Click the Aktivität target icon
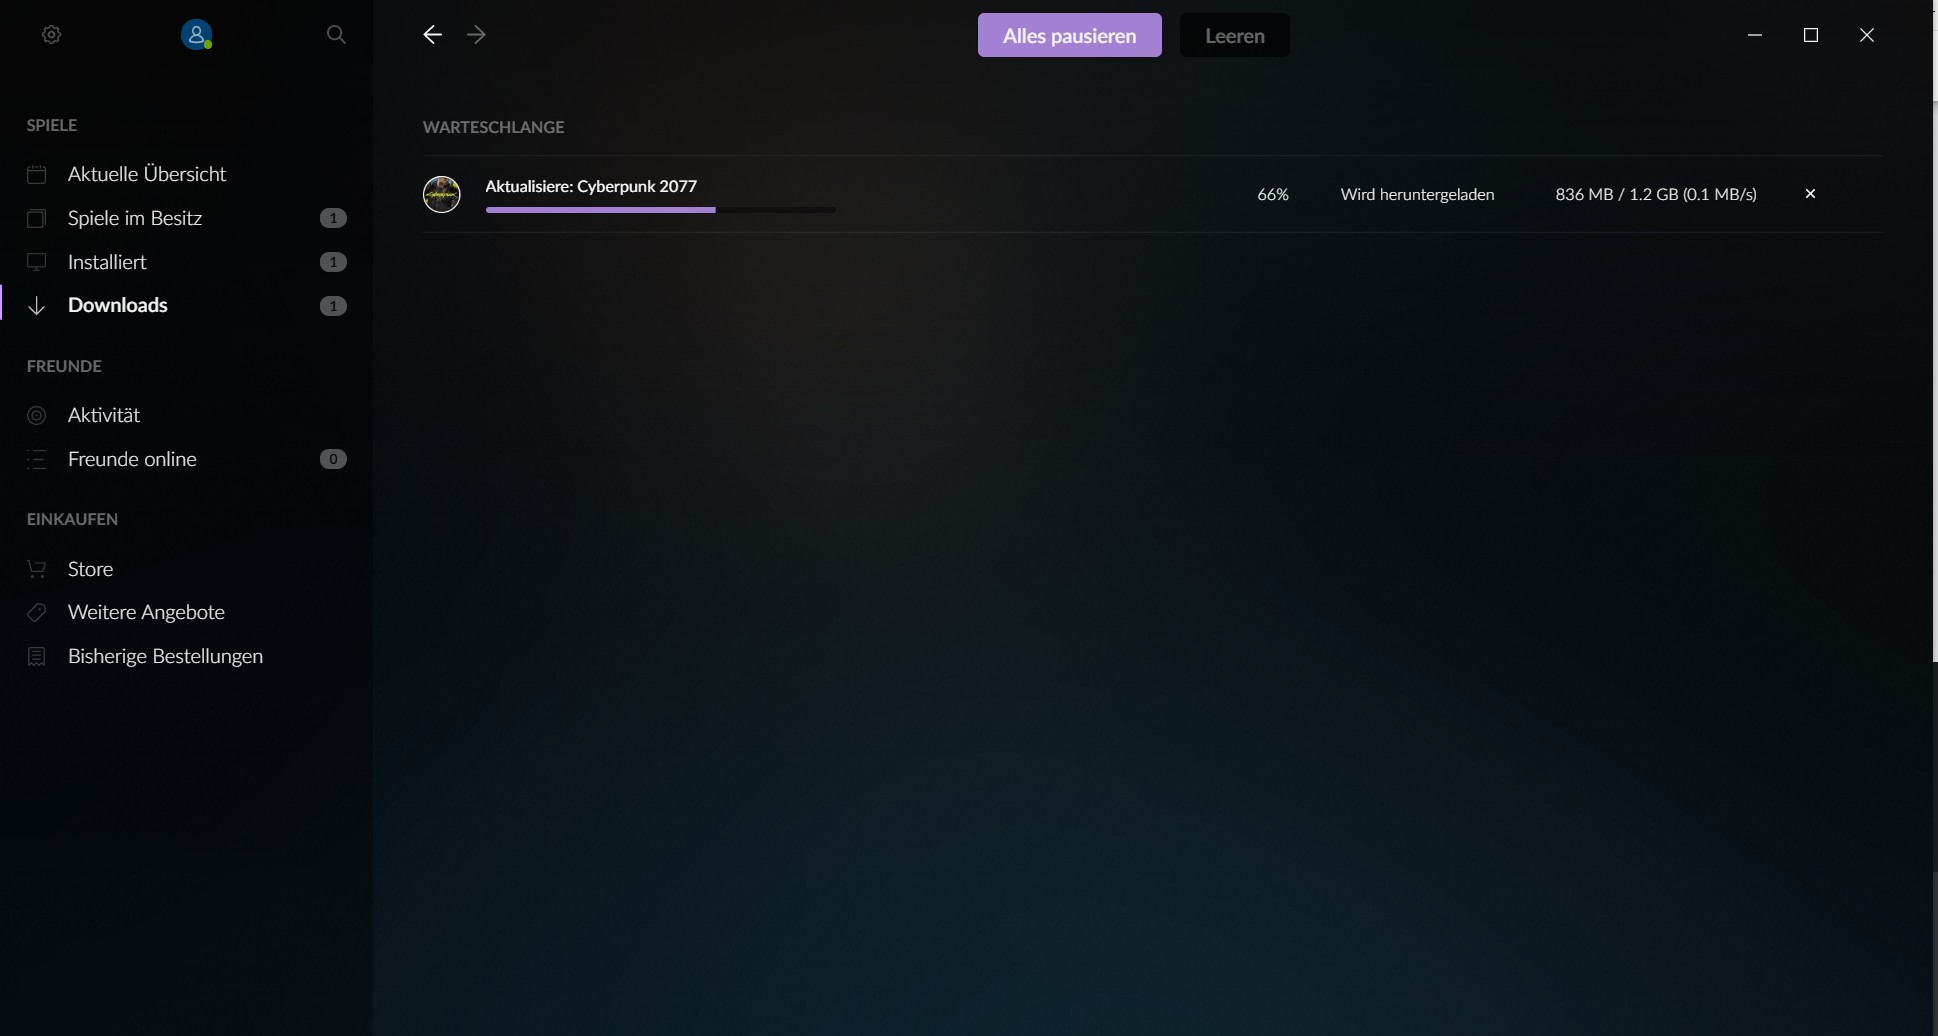This screenshot has height=1036, width=1938. 37,415
